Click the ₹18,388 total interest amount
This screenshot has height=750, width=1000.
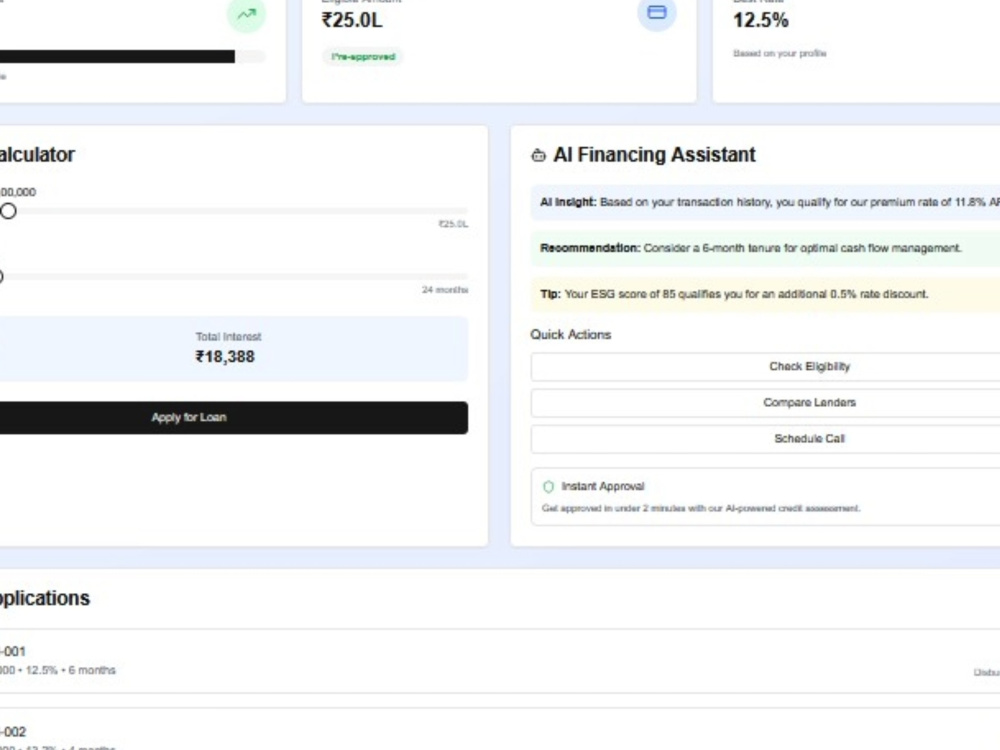(225, 357)
